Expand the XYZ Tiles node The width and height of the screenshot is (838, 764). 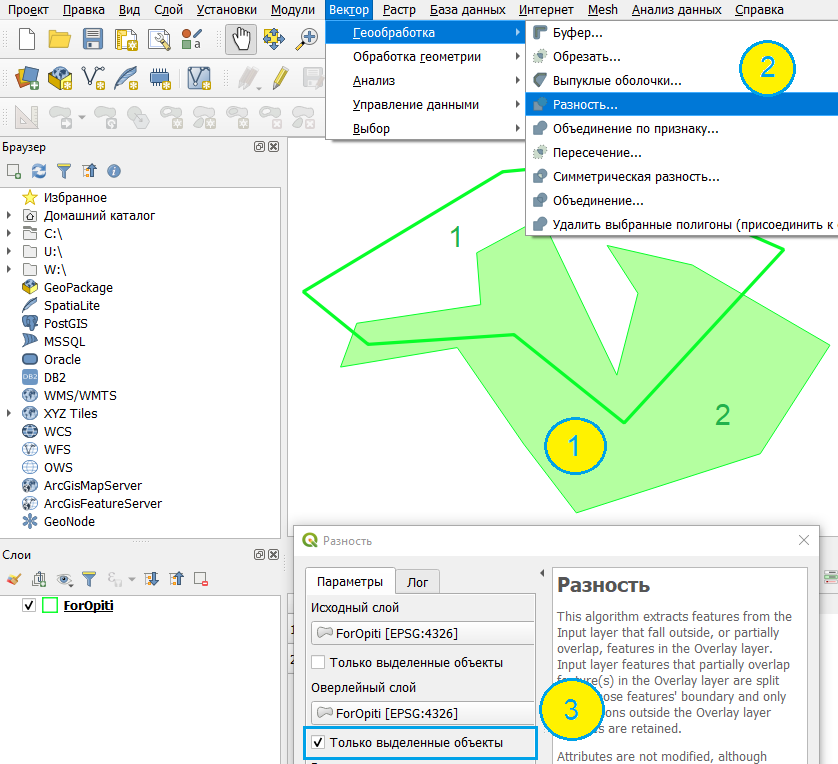tap(10, 414)
